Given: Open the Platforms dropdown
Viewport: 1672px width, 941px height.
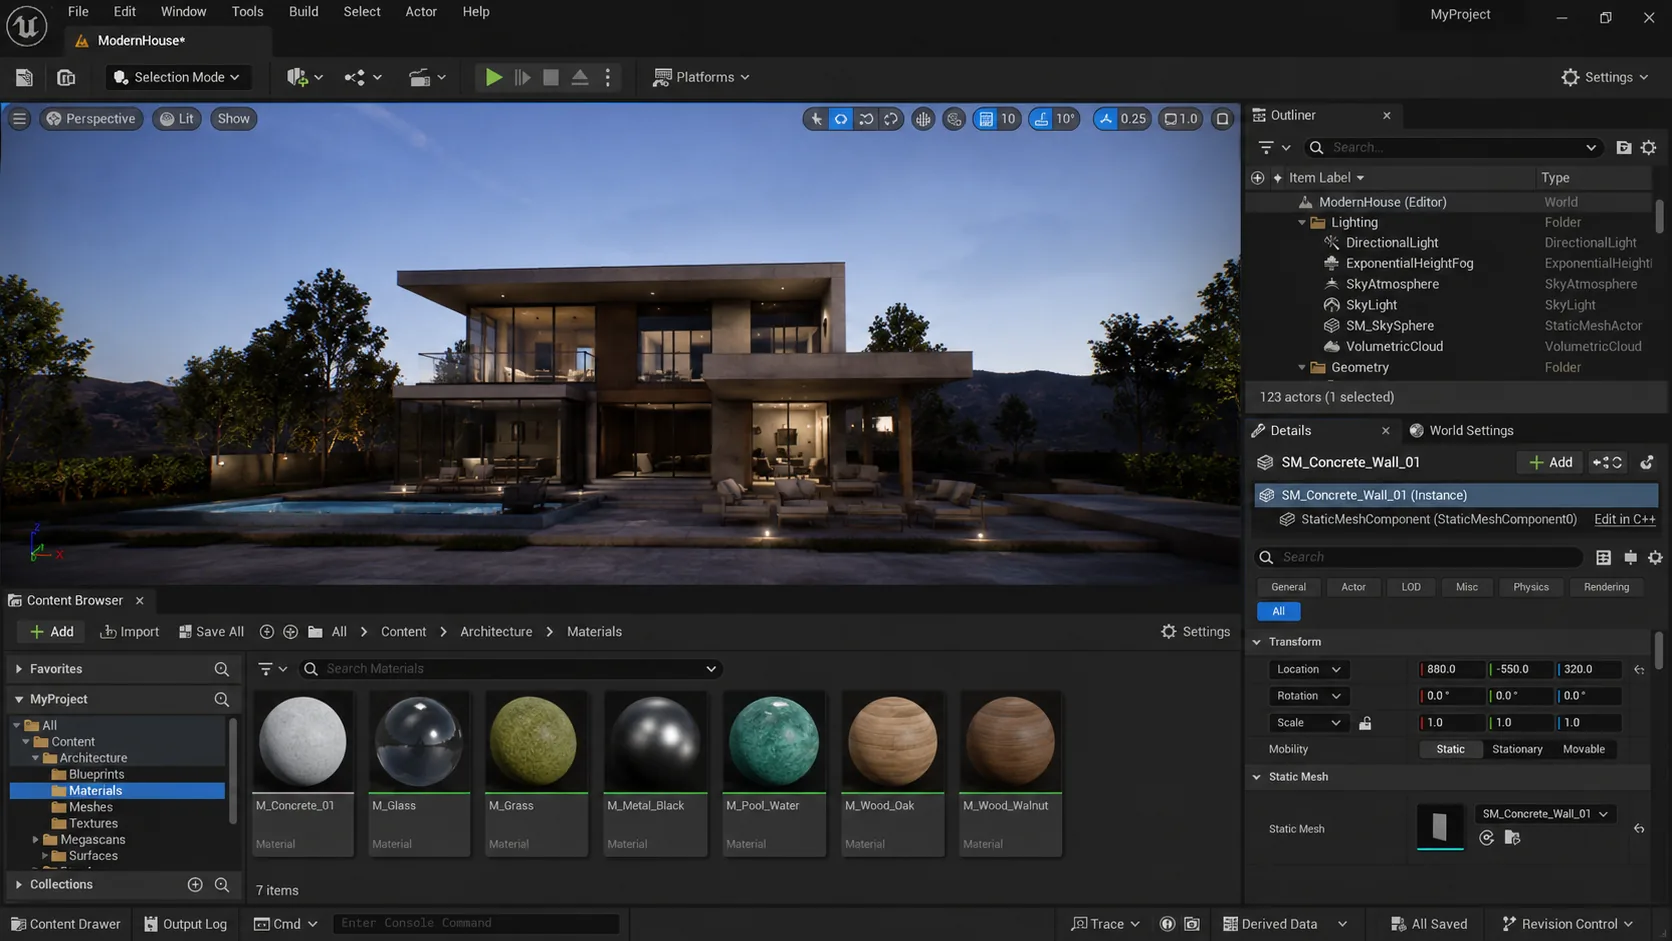Looking at the screenshot, I should coord(701,77).
